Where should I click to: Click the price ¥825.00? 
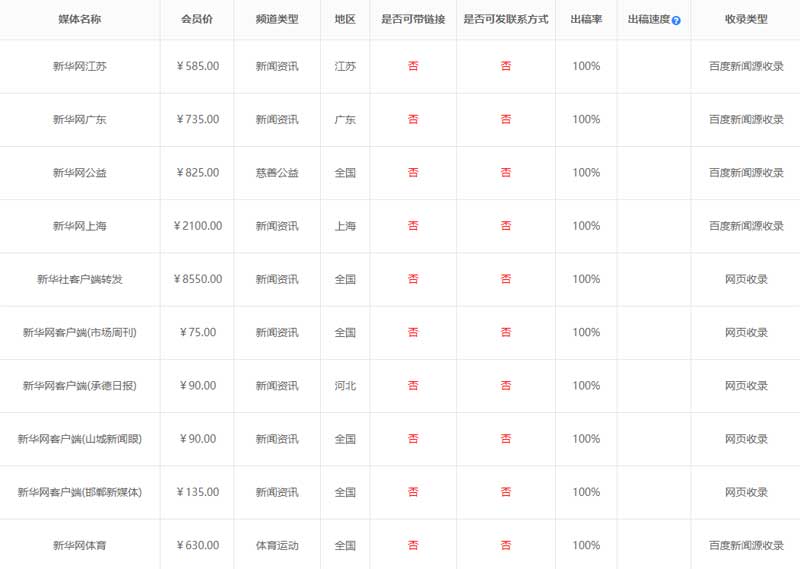tap(197, 173)
